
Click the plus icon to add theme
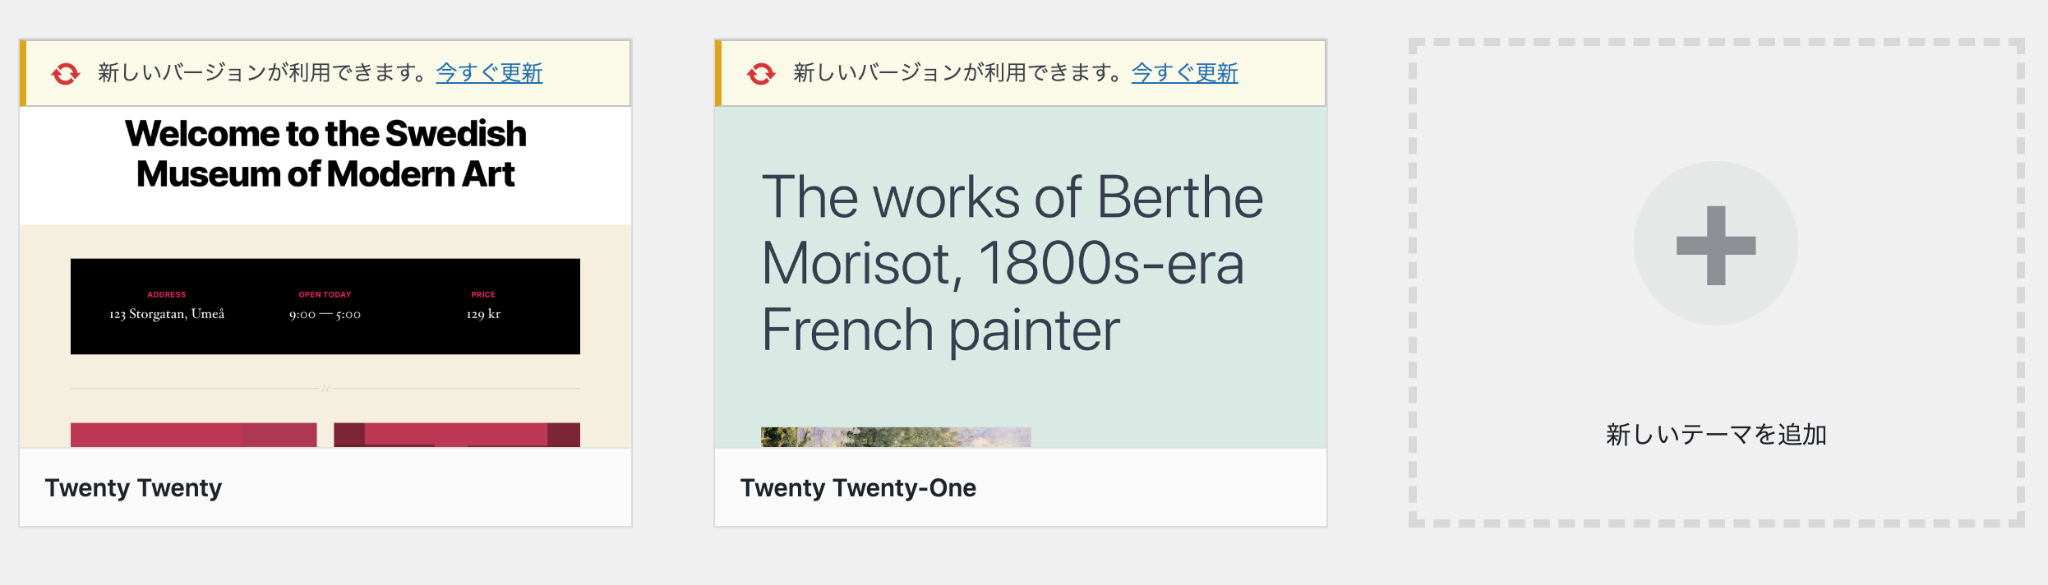(1716, 244)
